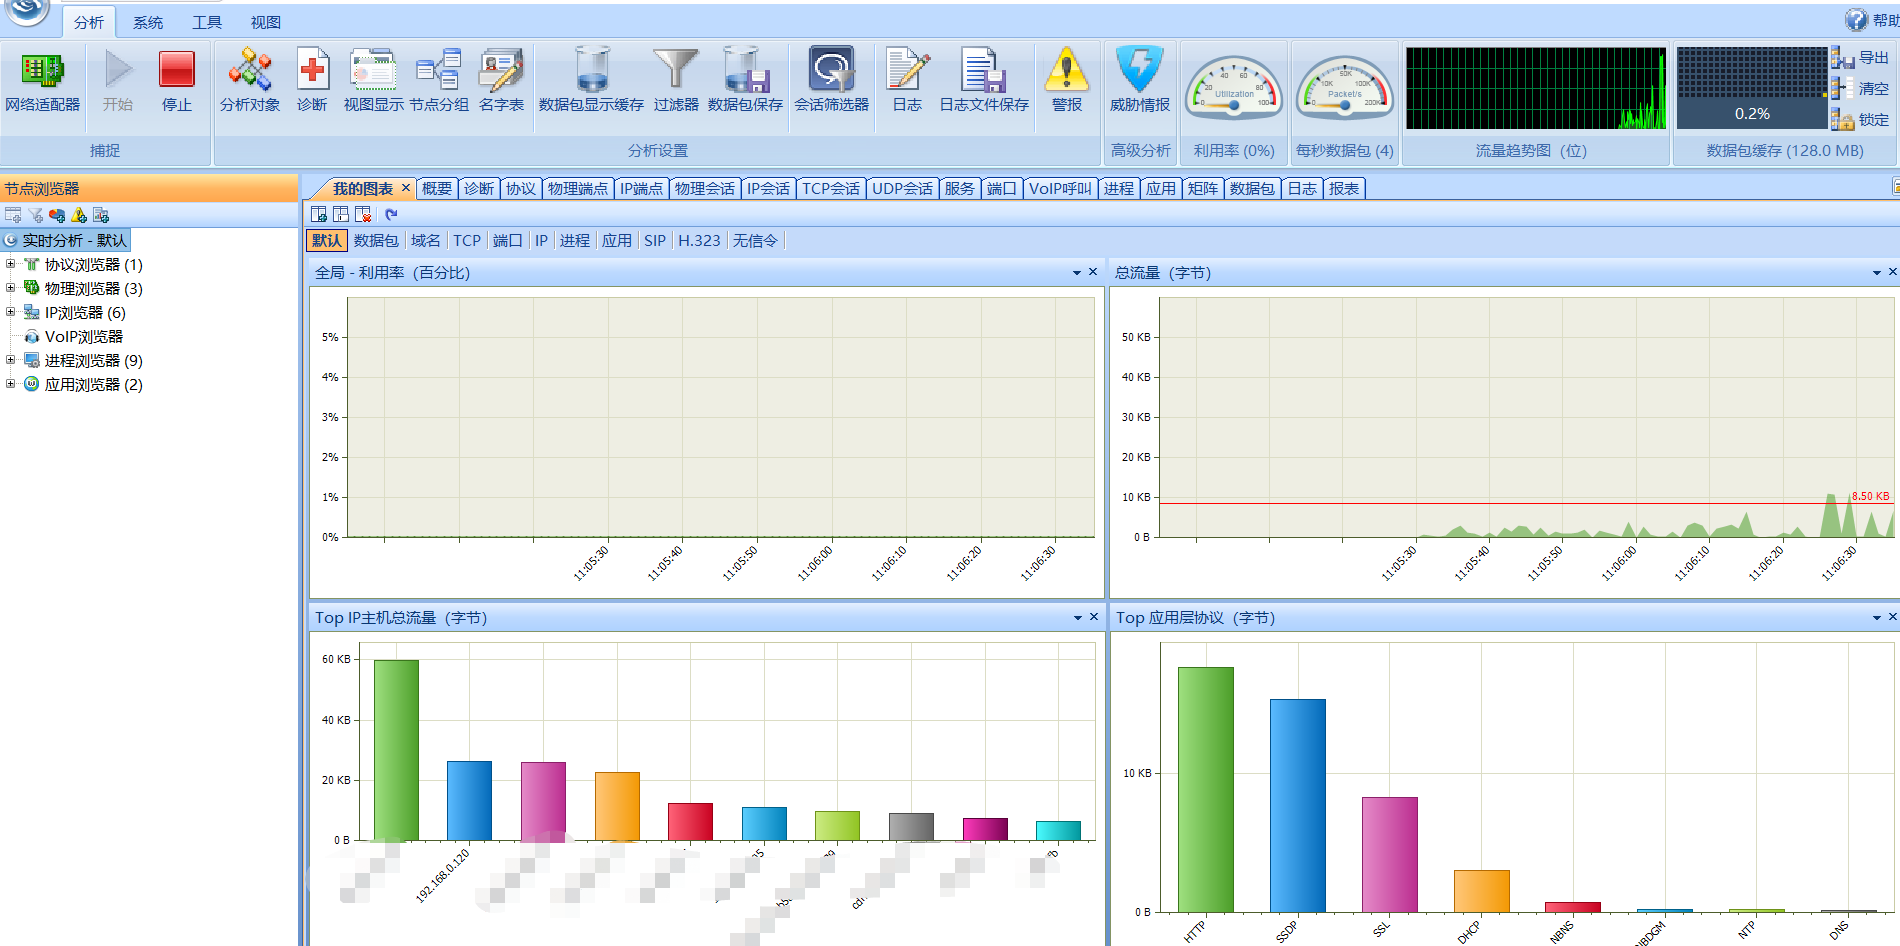Select the 无信令 chart group button

coord(755,240)
